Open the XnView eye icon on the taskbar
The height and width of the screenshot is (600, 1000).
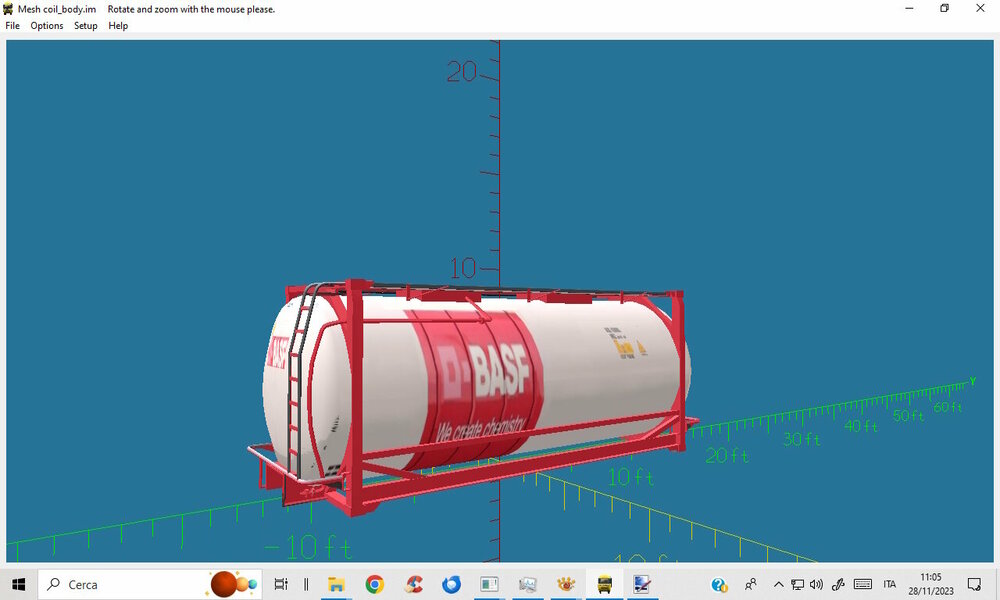[566, 584]
